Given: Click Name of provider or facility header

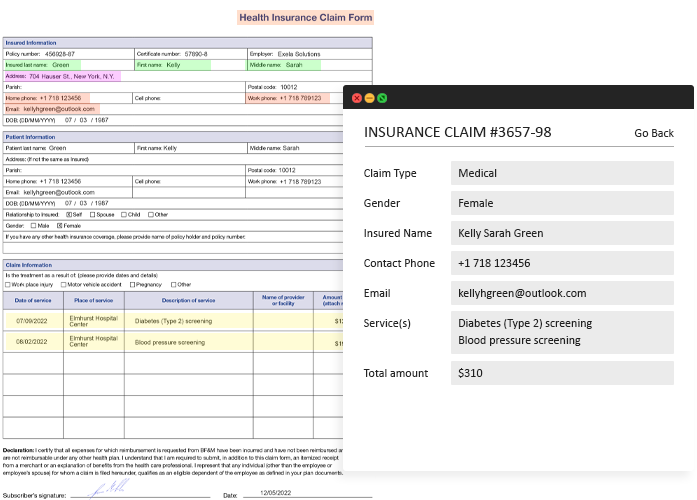Looking at the screenshot, I should 283,300.
